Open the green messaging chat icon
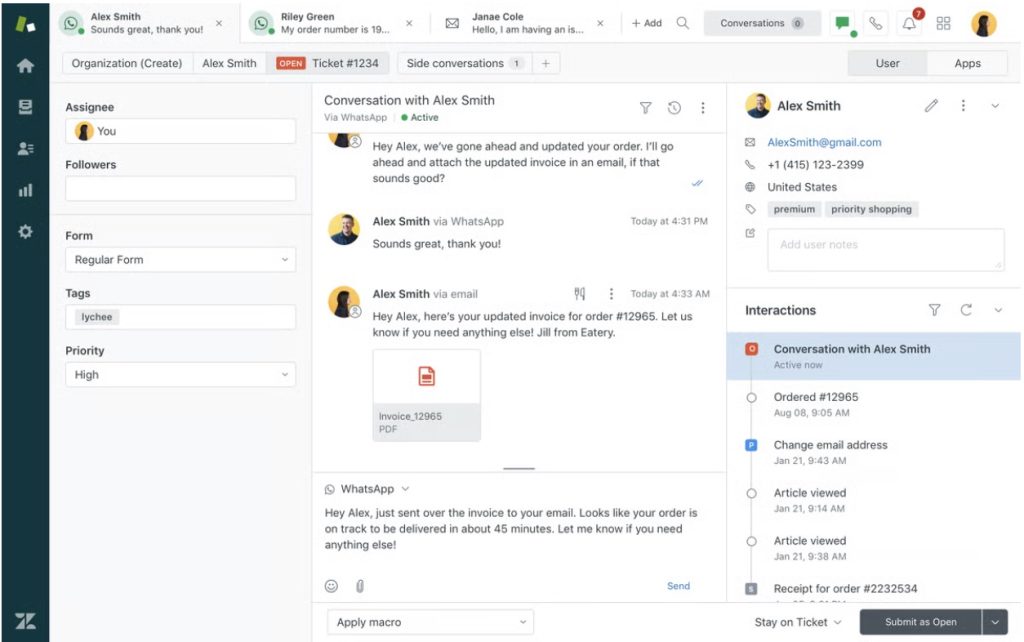The height and width of the screenshot is (642, 1024). click(842, 22)
